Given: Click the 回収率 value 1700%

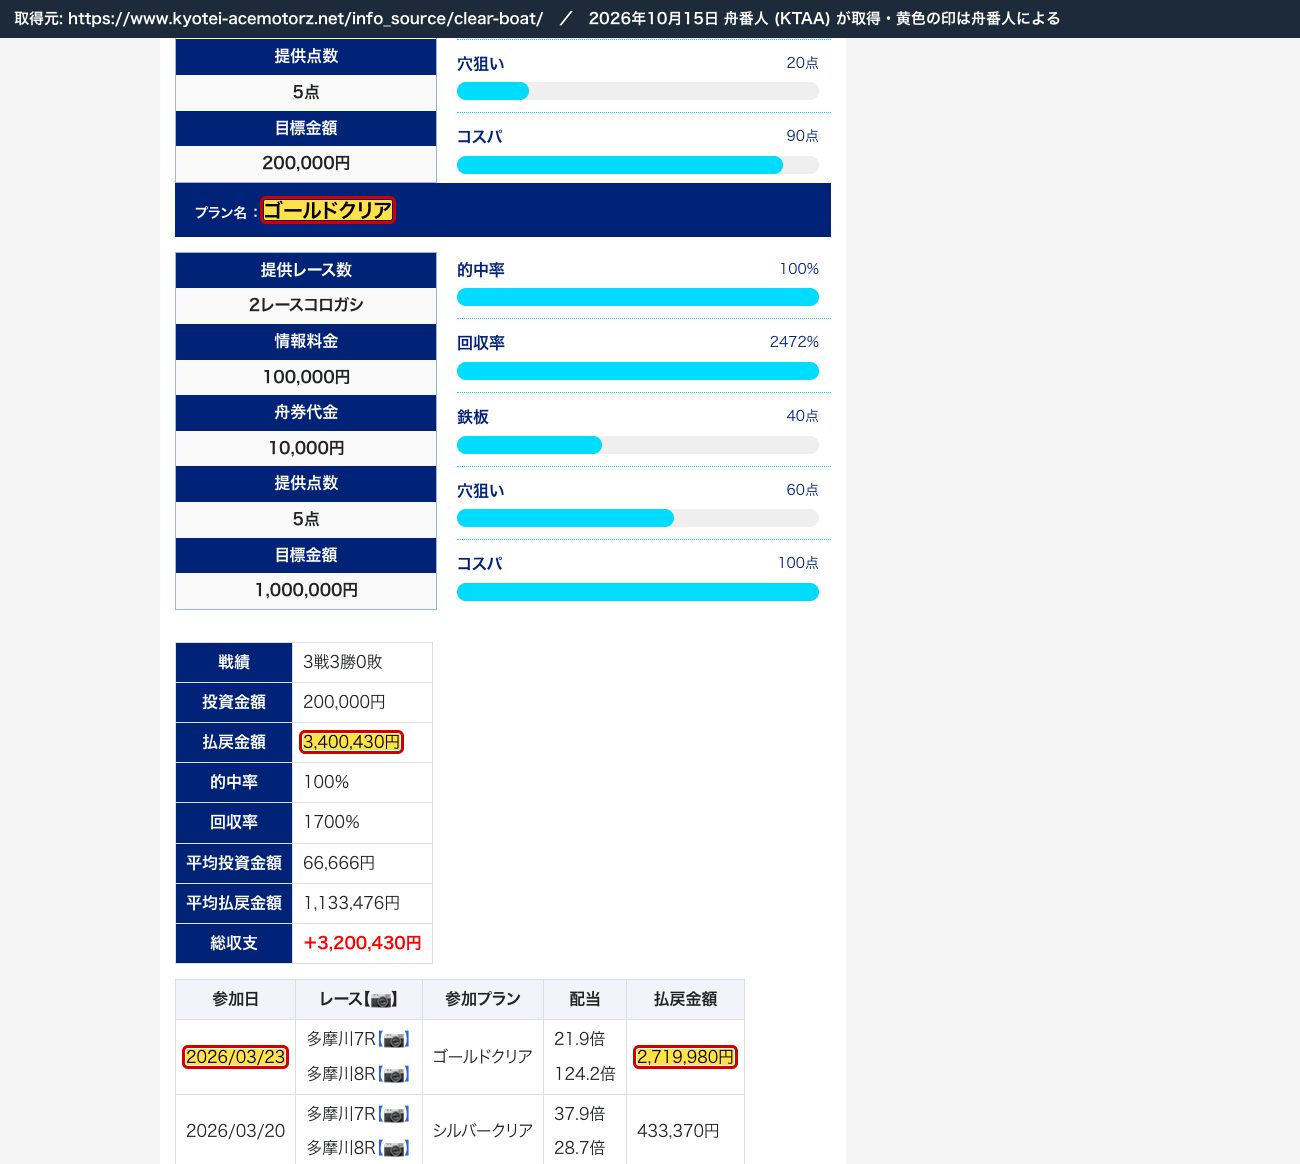Looking at the screenshot, I should 331,822.
